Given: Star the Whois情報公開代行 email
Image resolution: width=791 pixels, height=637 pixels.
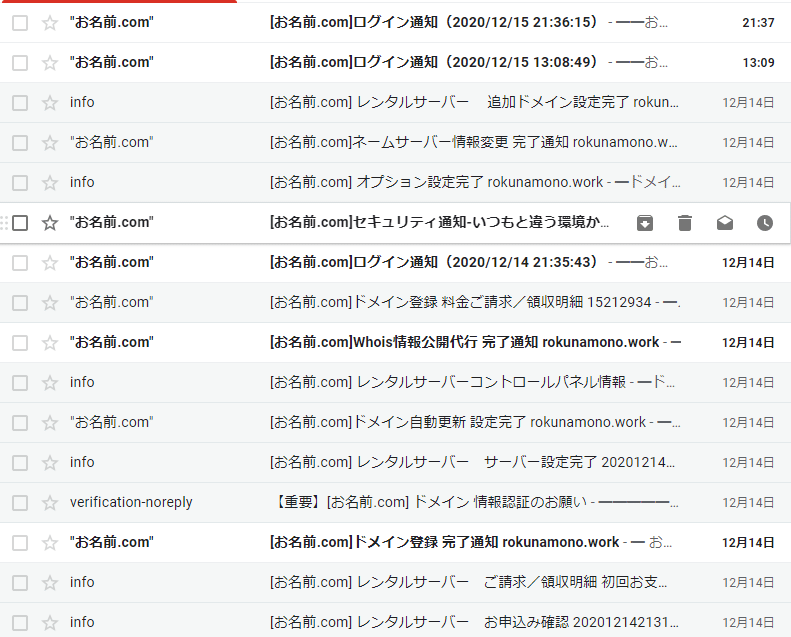Looking at the screenshot, I should click(x=49, y=343).
